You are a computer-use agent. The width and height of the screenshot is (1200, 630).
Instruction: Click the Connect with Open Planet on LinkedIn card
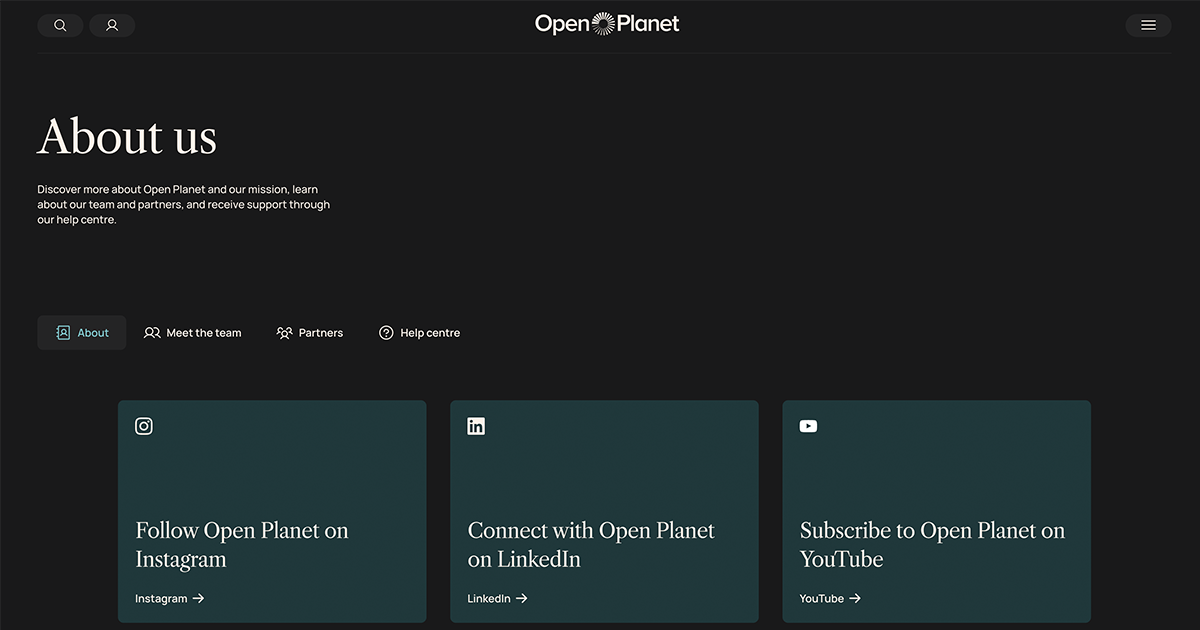pyautogui.click(x=604, y=511)
